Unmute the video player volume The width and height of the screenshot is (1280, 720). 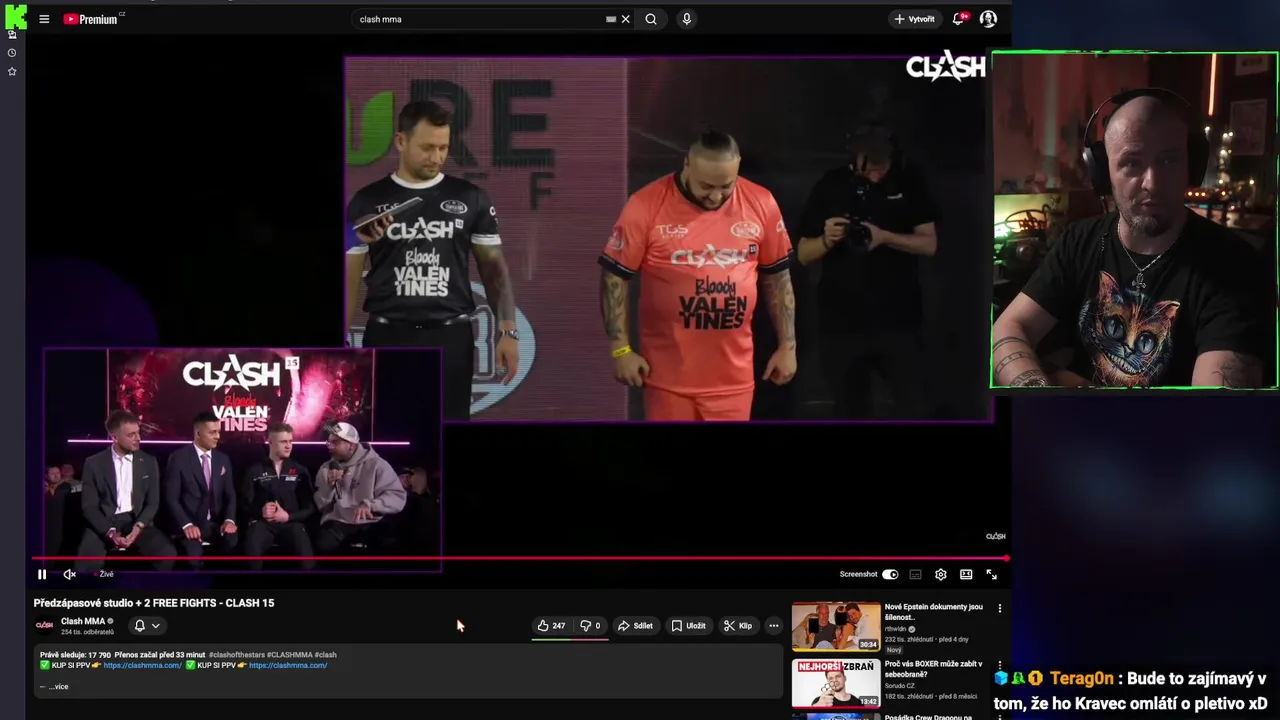point(70,575)
